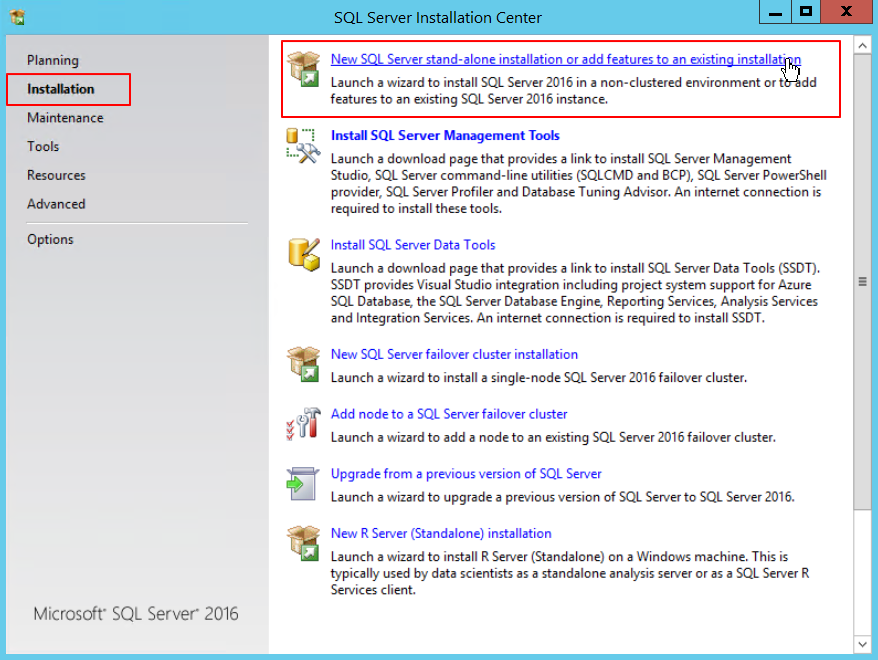Launch New SQL Server stand-alone installation link

(566, 59)
